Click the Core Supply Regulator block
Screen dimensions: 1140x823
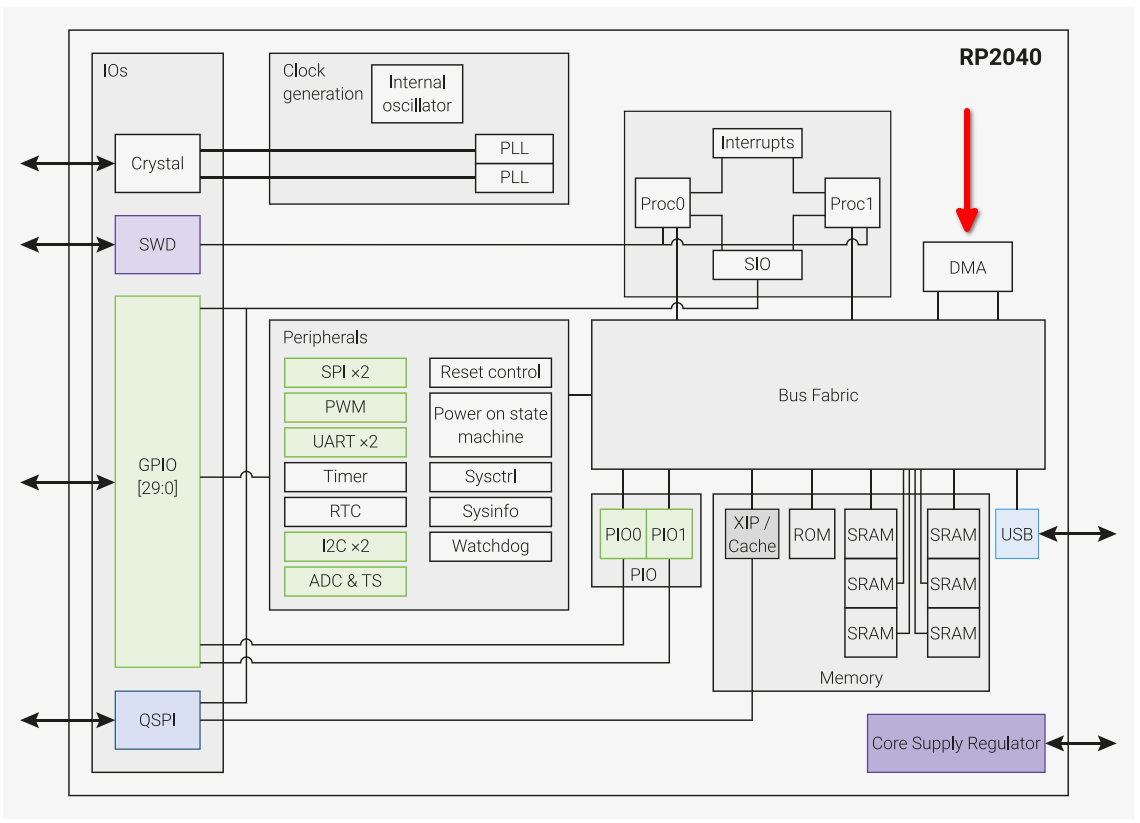pyautogui.click(x=955, y=743)
